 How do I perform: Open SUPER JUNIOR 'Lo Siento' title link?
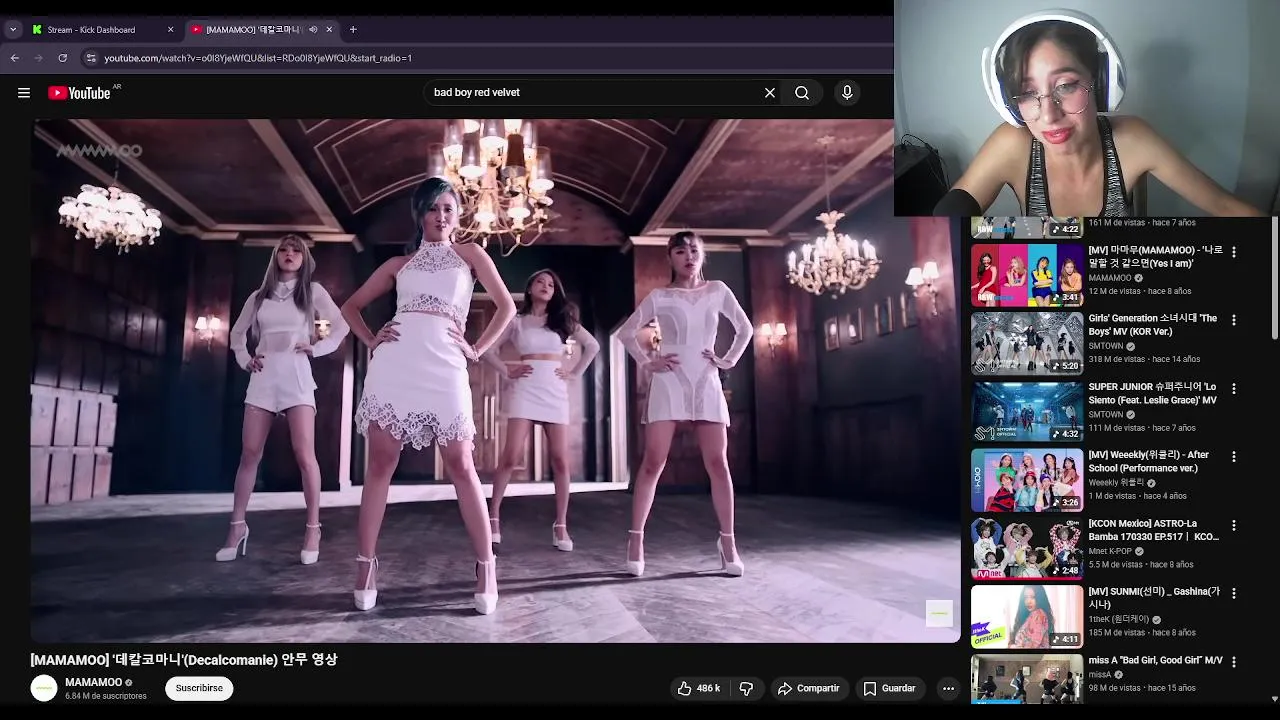1153,393
